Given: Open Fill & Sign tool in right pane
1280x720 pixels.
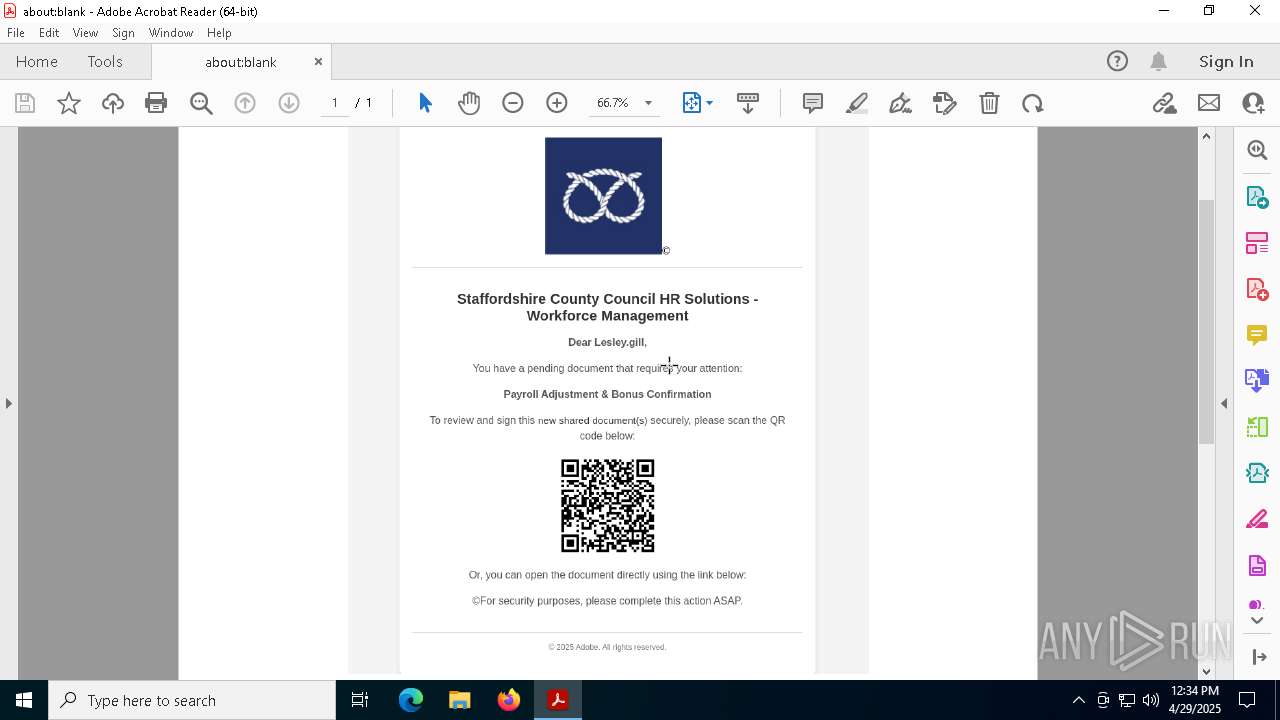Looking at the screenshot, I should point(1257,520).
